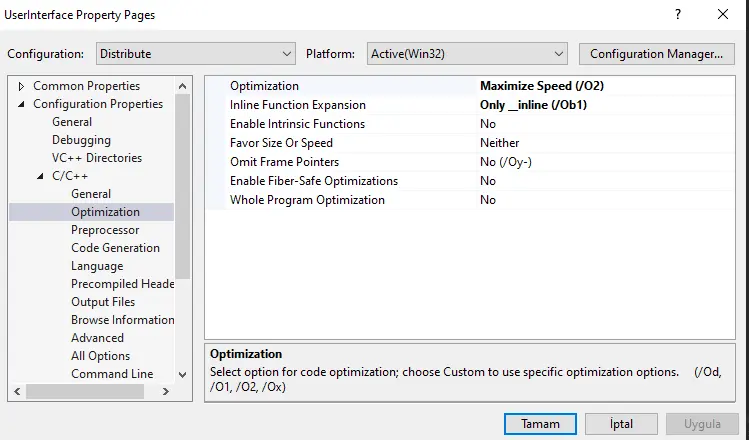Open the Platform dropdown showing Active(Win32)
The image size is (749, 440).
[467, 54]
